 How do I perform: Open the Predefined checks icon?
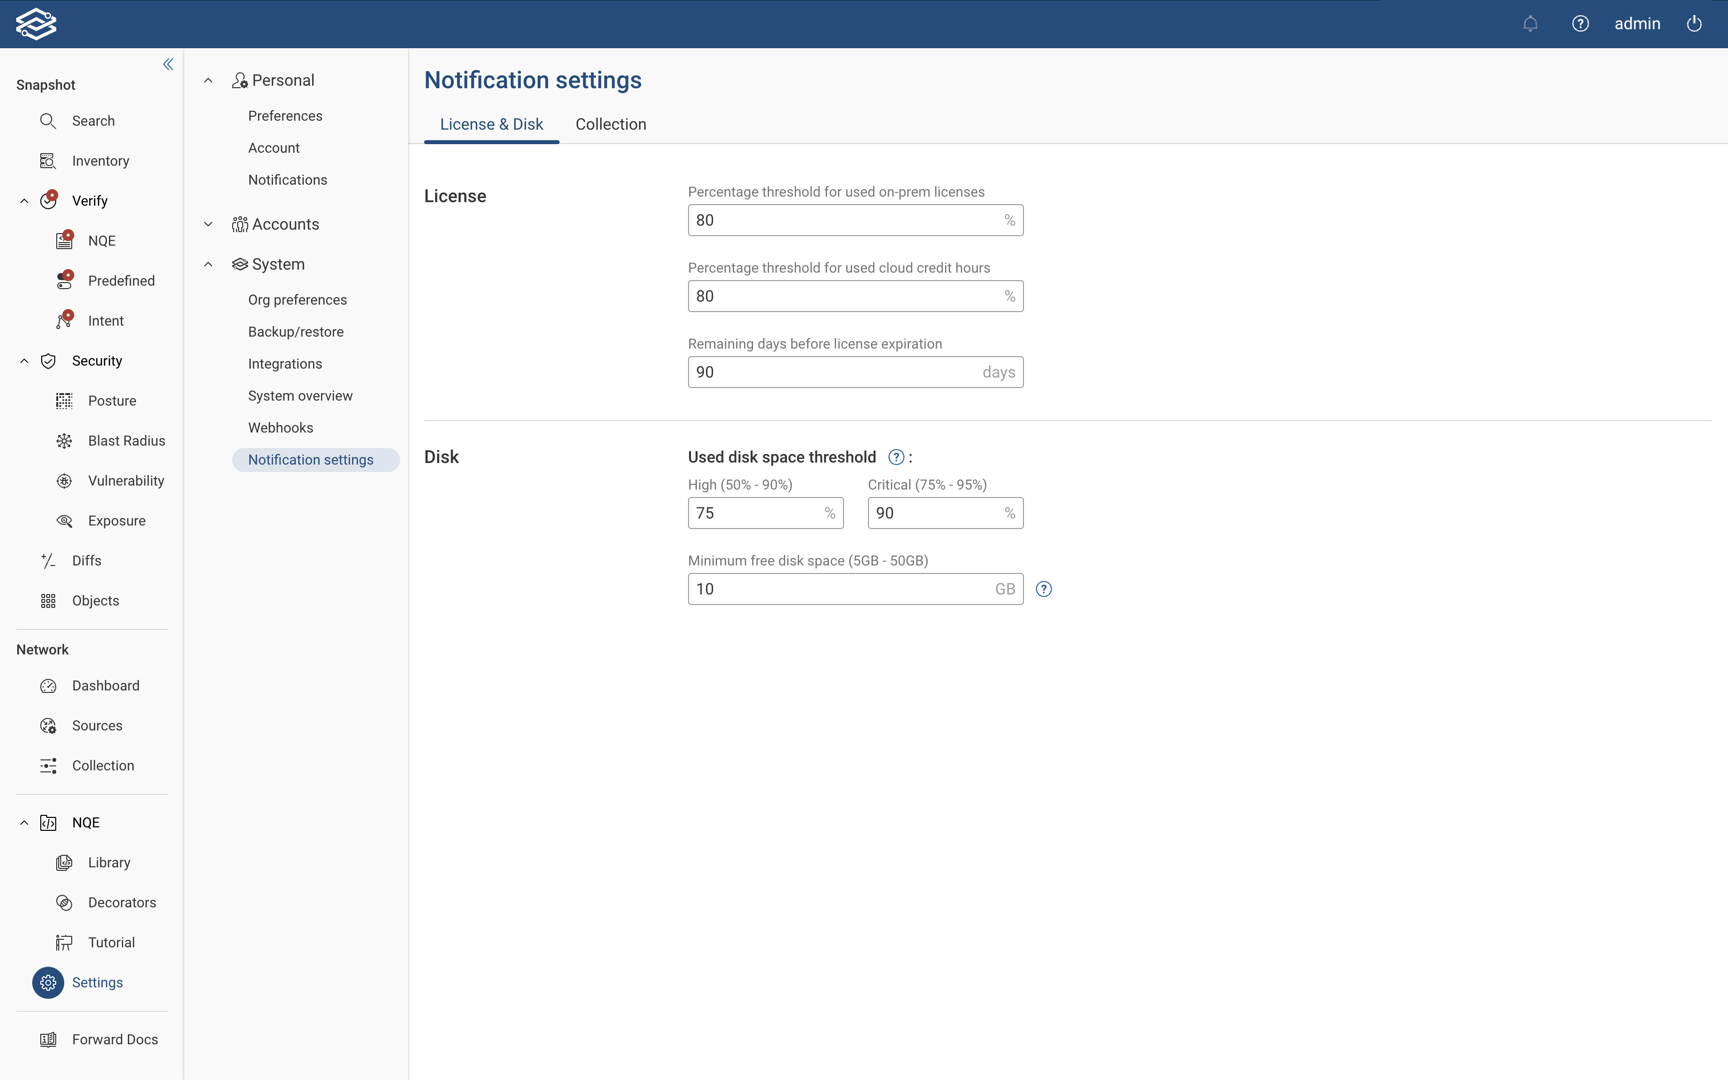tap(64, 280)
